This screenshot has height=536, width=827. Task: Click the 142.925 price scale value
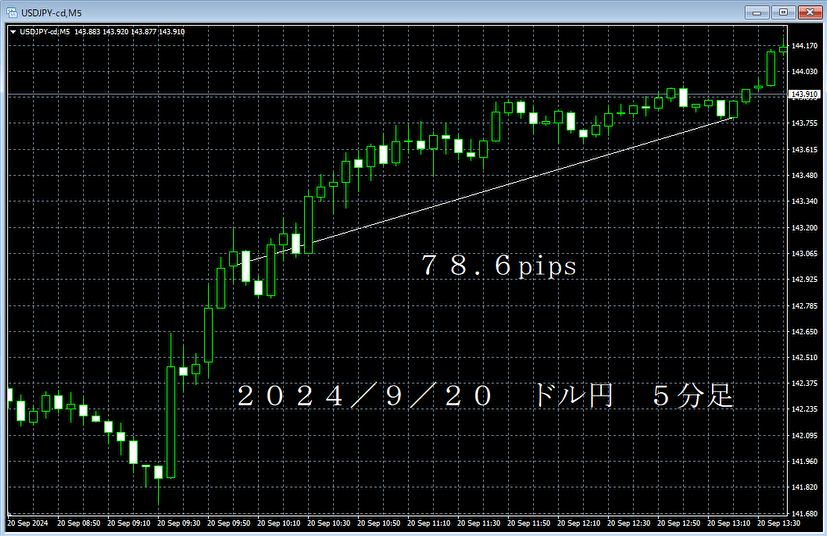[x=804, y=280]
